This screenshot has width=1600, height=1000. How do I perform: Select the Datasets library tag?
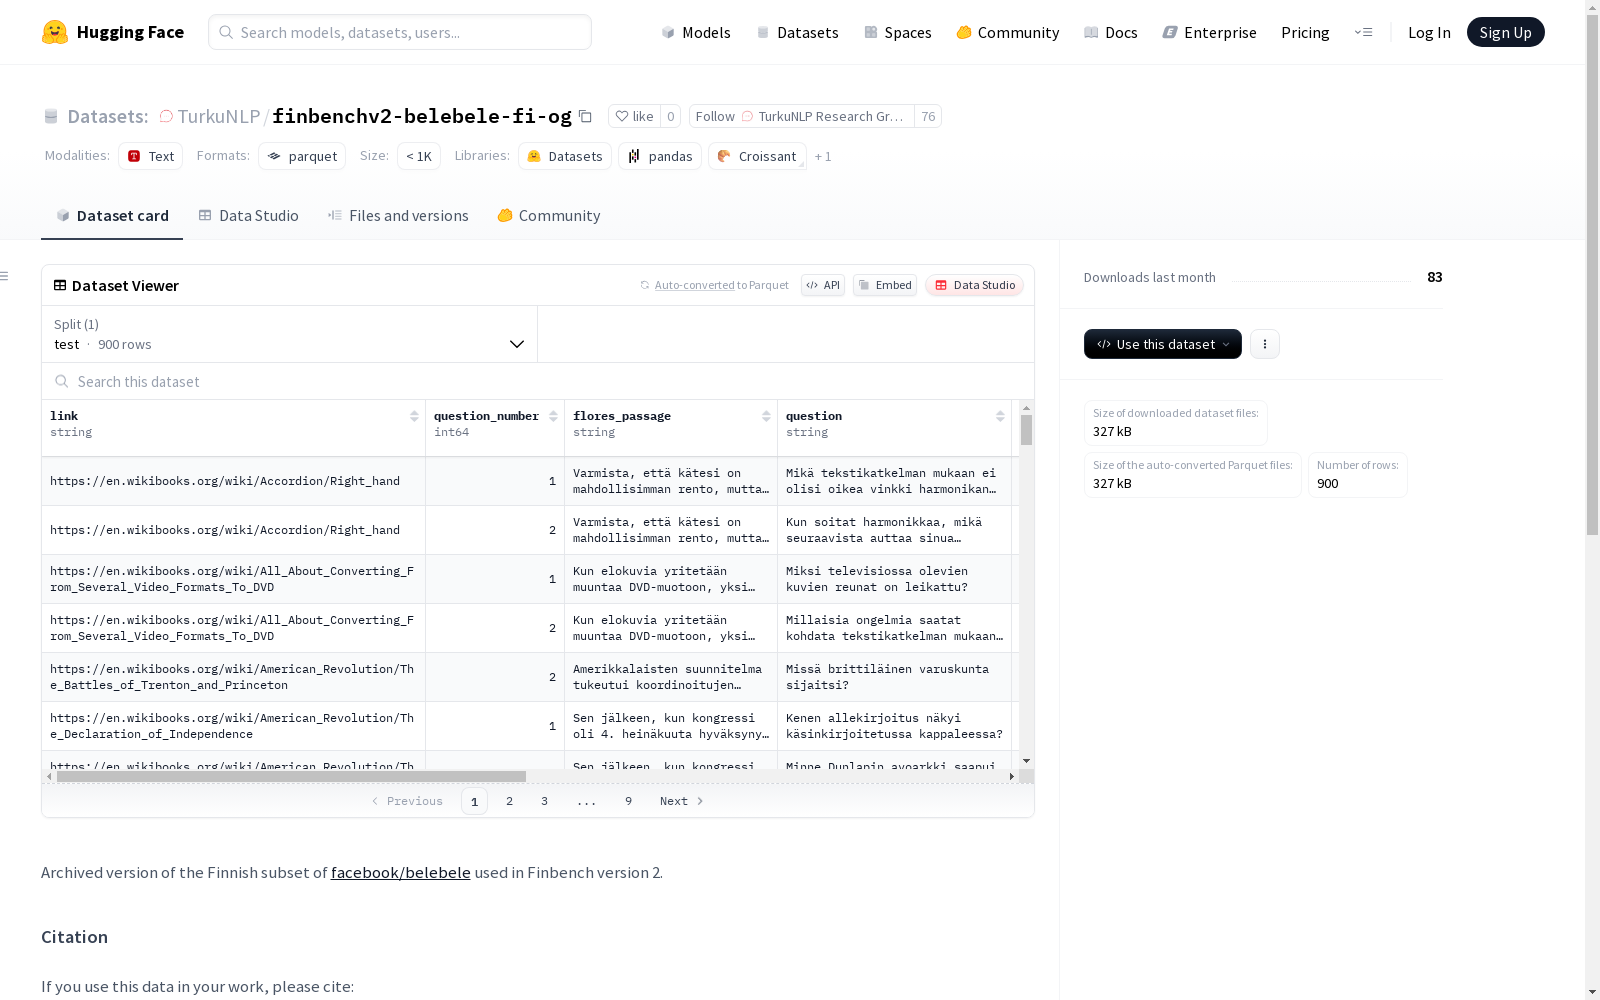[x=565, y=156]
